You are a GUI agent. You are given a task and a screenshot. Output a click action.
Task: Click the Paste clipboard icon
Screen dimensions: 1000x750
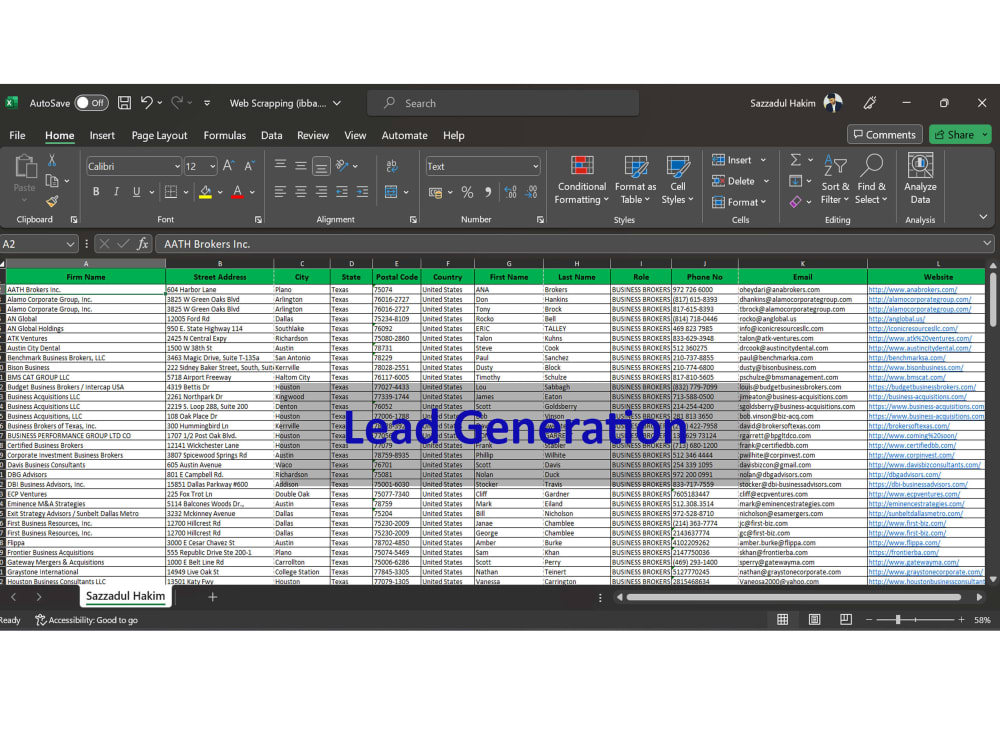pos(25,167)
